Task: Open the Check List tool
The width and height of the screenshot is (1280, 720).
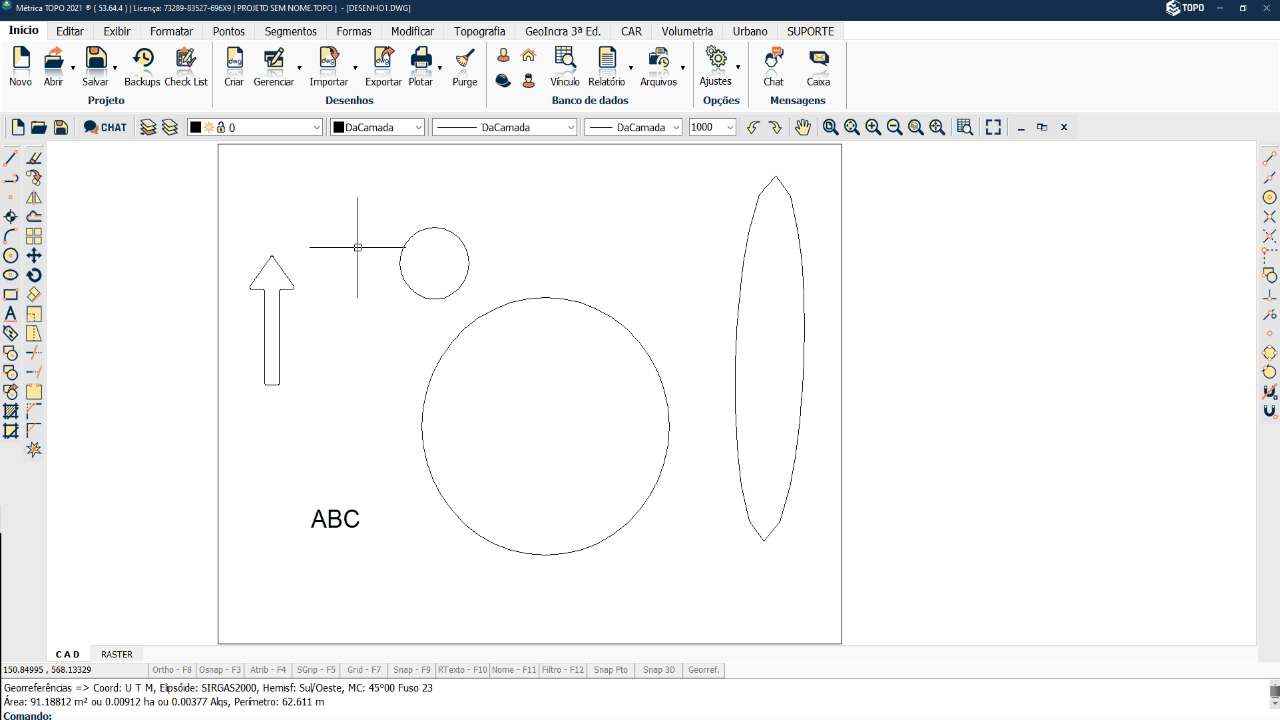Action: tap(186, 67)
